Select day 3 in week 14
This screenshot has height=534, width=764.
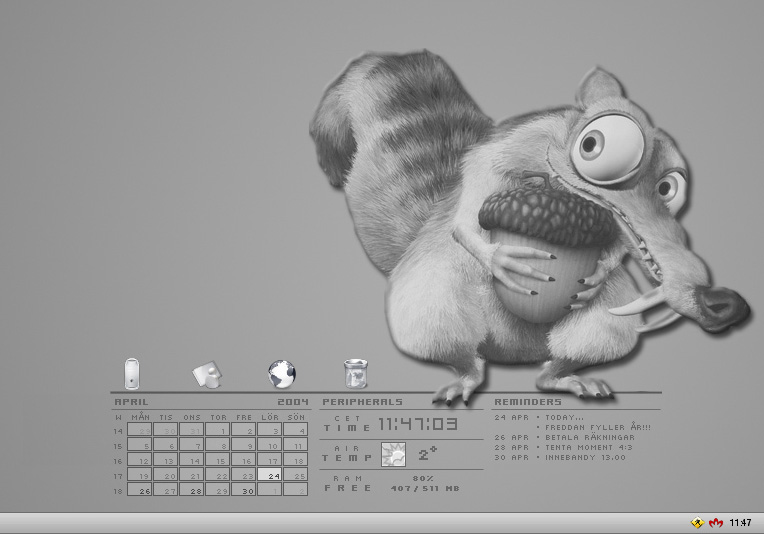[x=269, y=429]
